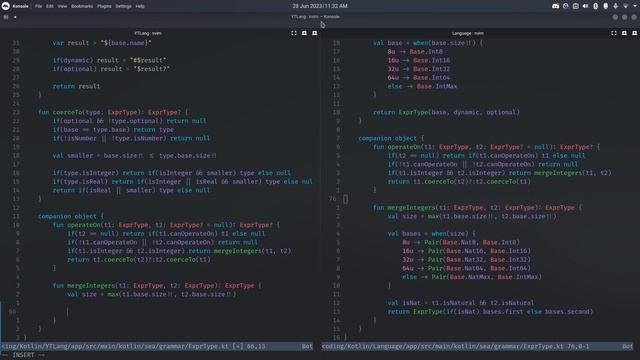The image size is (640, 360).
Task: Maximize the YTLang nvim pane
Action: [x=294, y=33]
